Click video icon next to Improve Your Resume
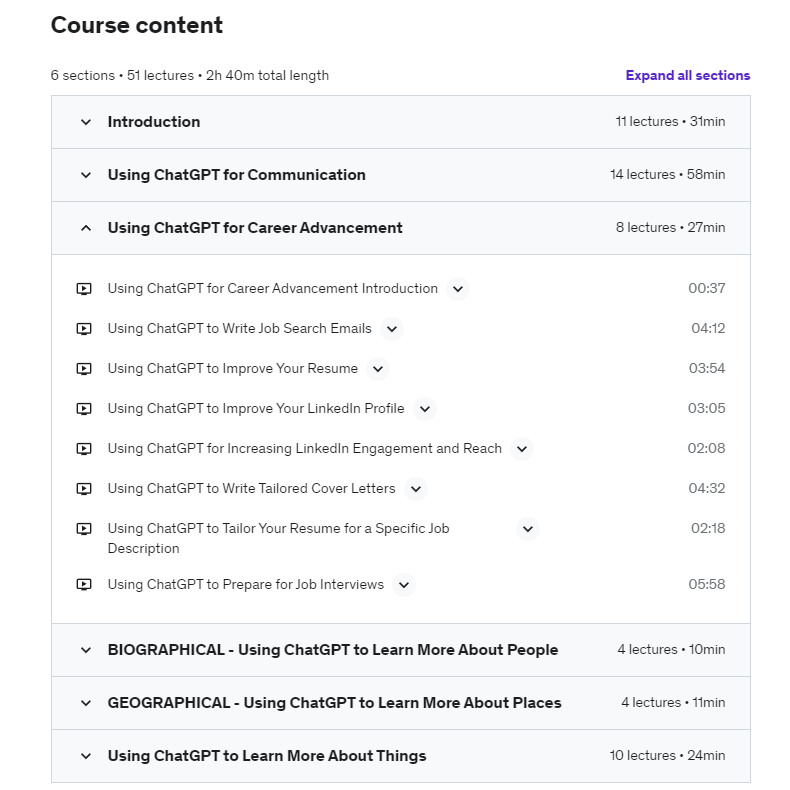790x790 pixels. pos(84,369)
